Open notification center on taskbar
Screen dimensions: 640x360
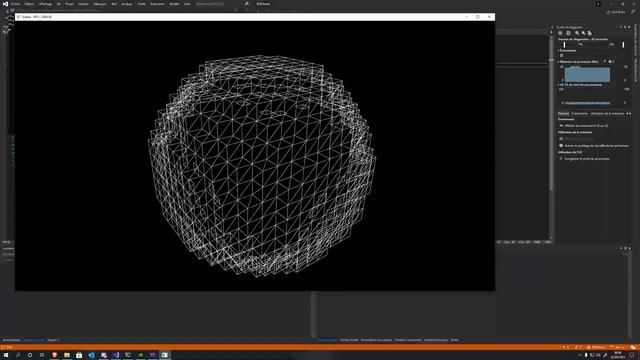tap(632, 355)
